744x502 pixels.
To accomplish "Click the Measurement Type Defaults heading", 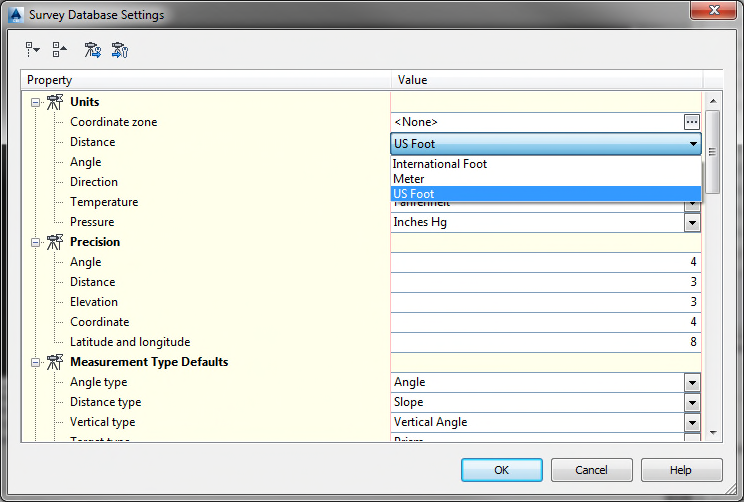I will (149, 362).
